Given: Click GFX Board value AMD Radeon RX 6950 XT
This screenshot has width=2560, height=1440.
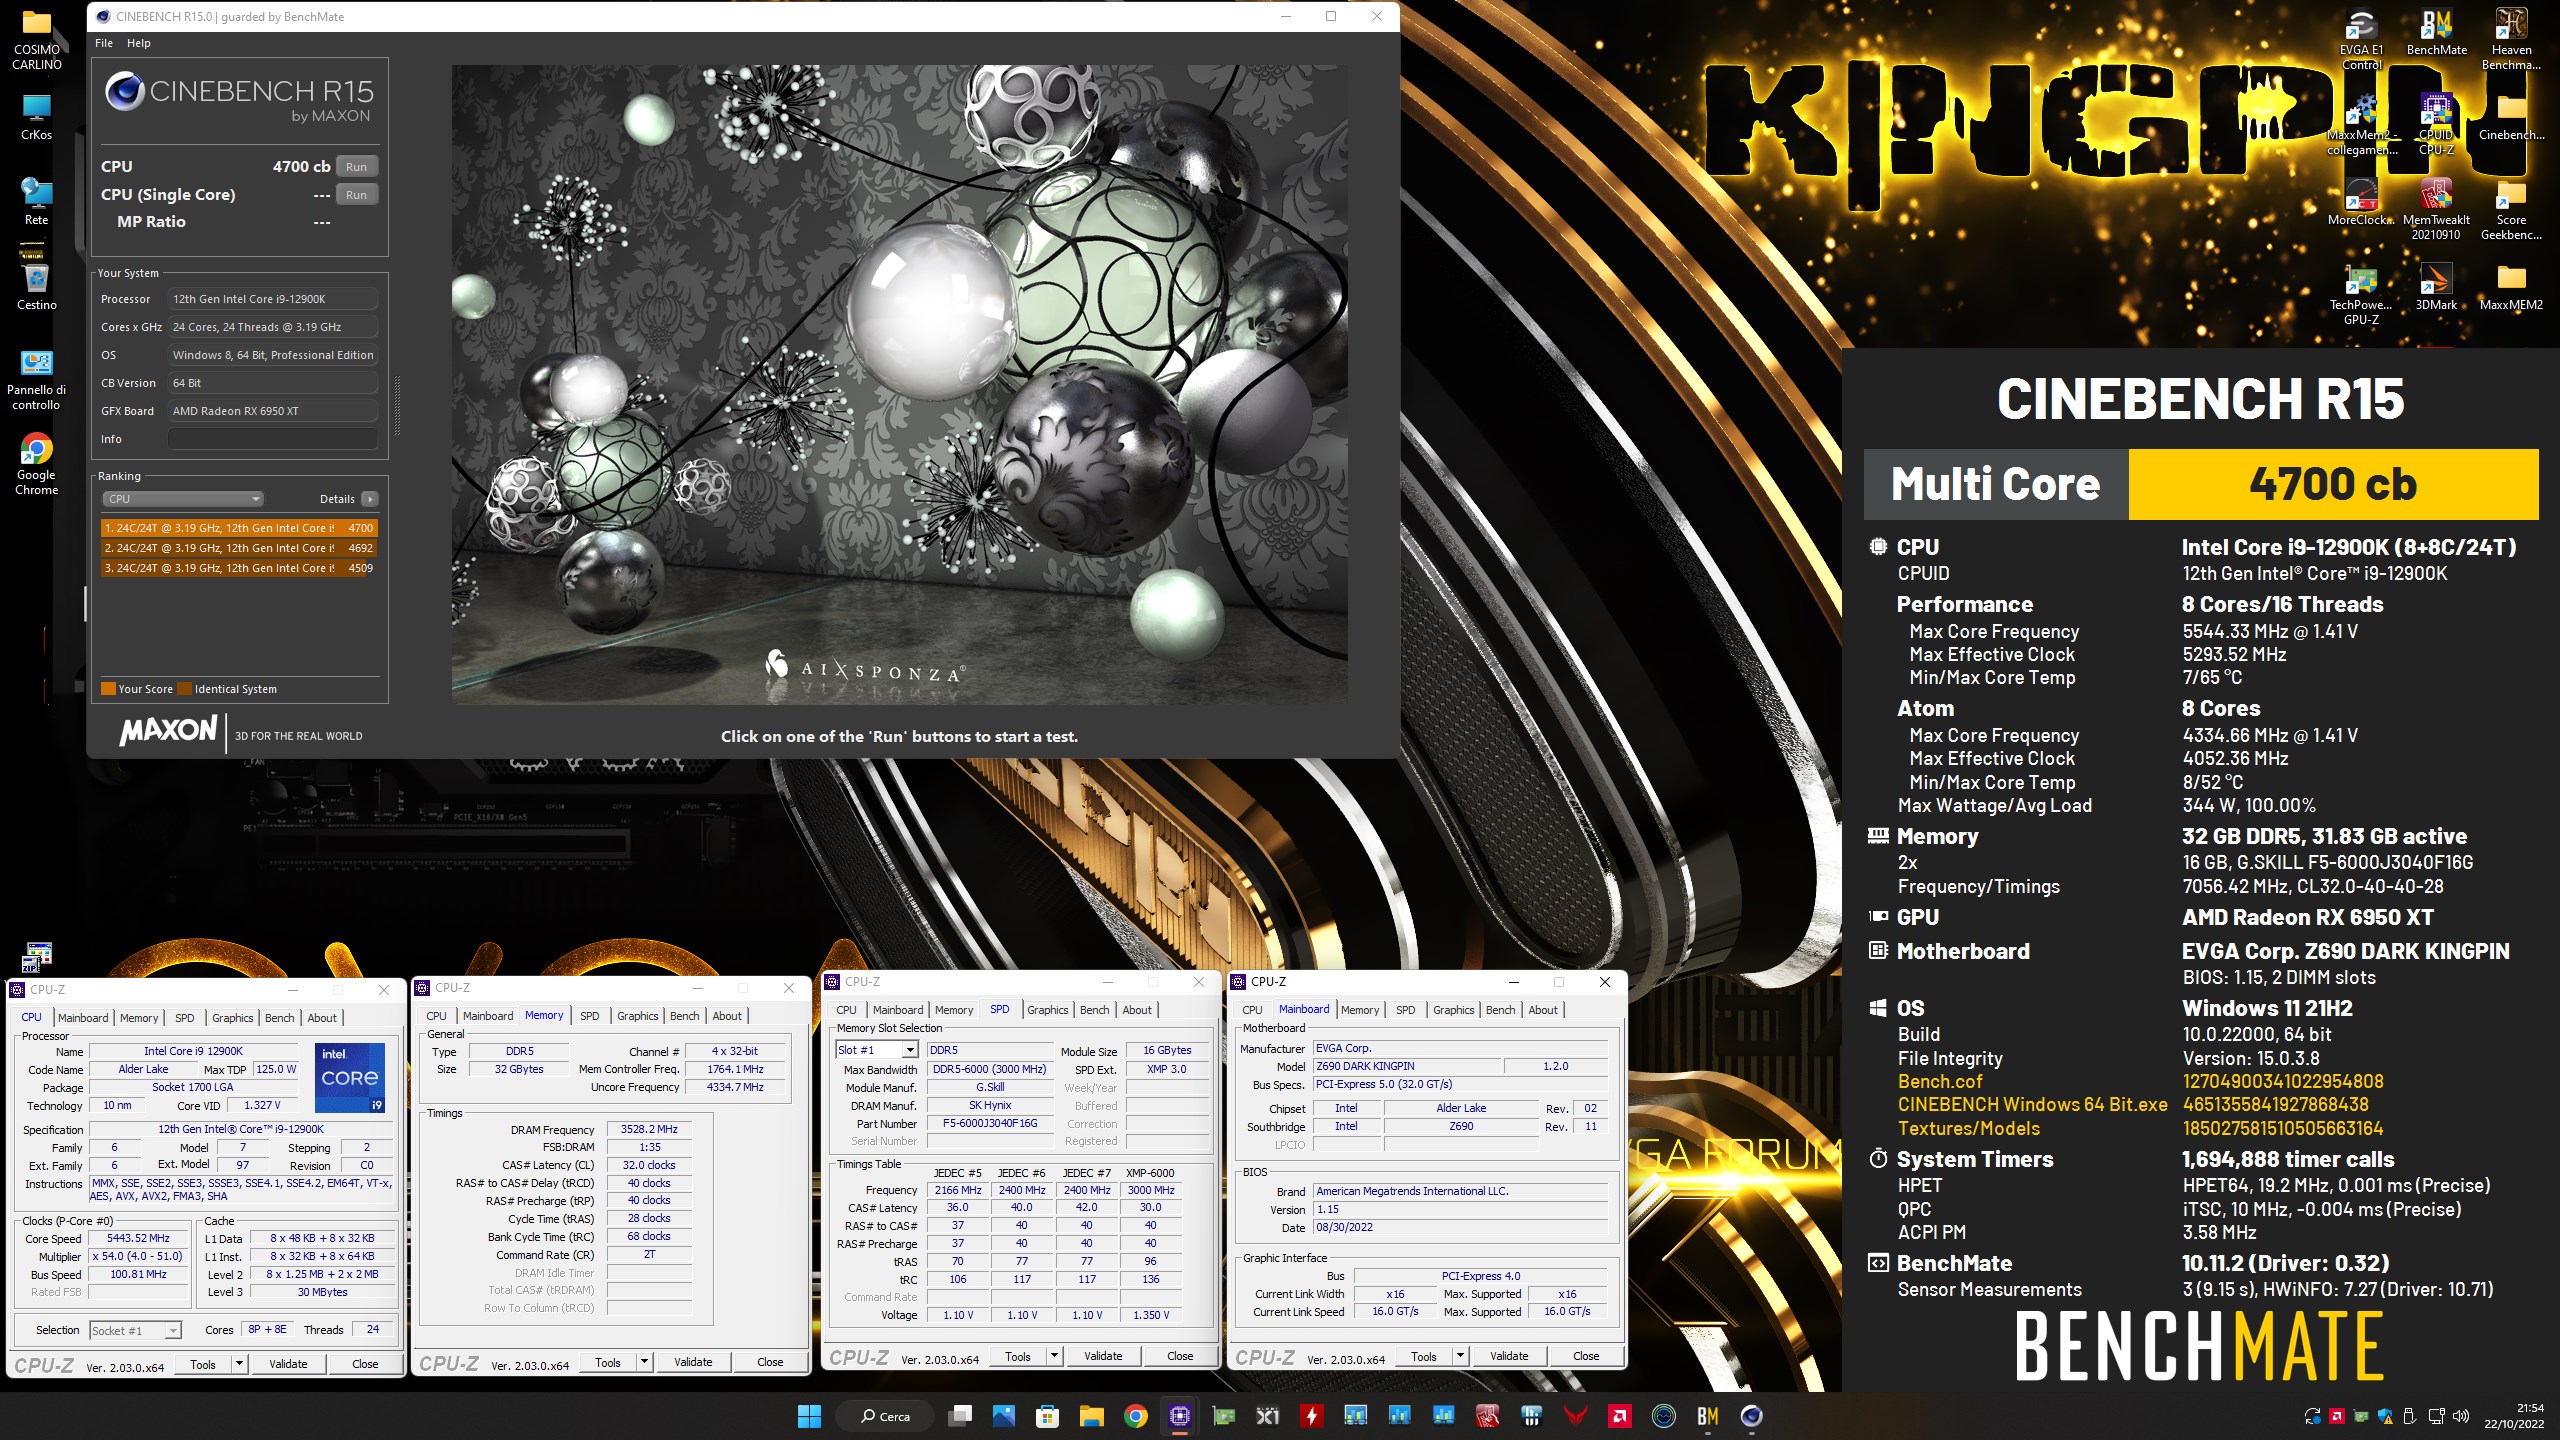Looking at the screenshot, I should [x=273, y=411].
